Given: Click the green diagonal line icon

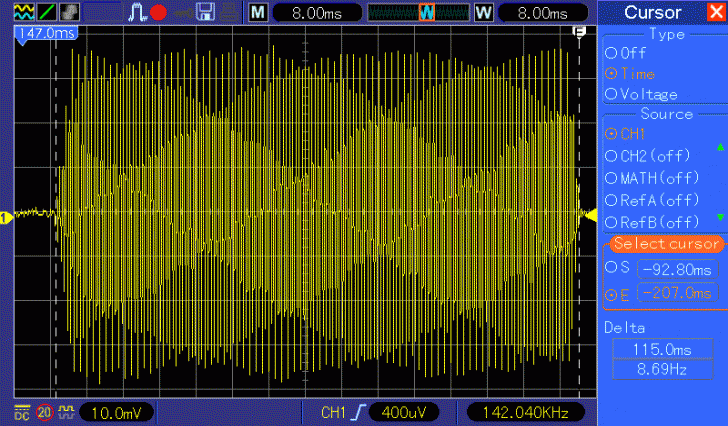Looking at the screenshot, I should [x=46, y=12].
